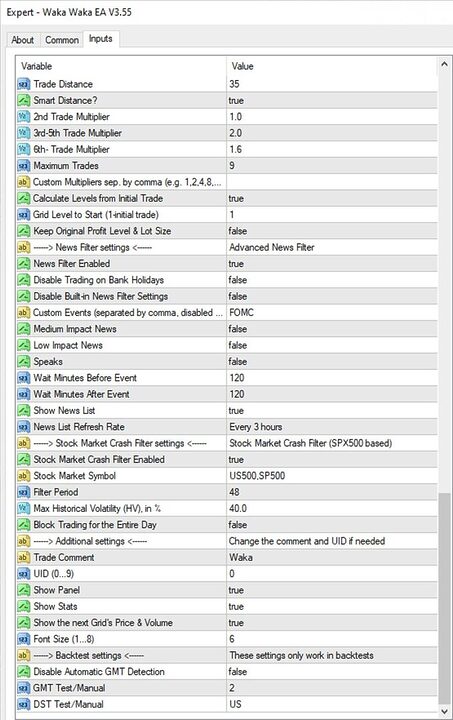Screen dimensions: 453x720
Task: Switch to the Common tab
Action: coord(62,40)
